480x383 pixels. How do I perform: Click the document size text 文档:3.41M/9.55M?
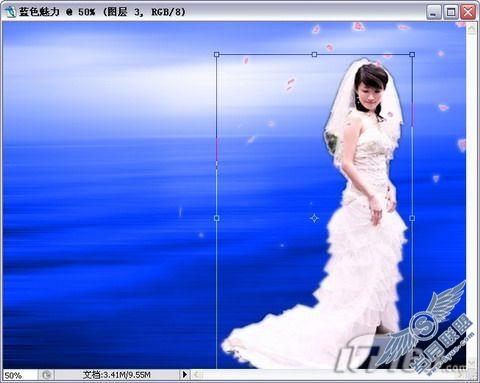(x=116, y=375)
